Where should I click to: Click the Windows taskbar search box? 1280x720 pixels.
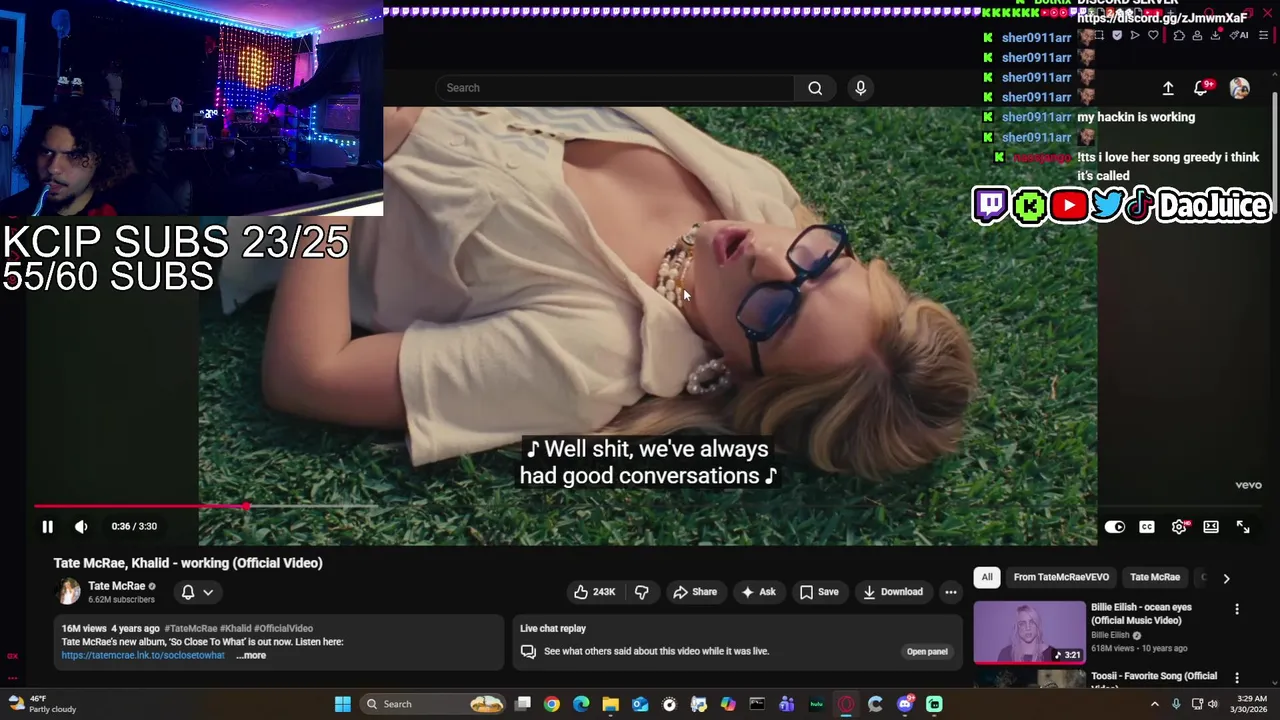(x=432, y=704)
